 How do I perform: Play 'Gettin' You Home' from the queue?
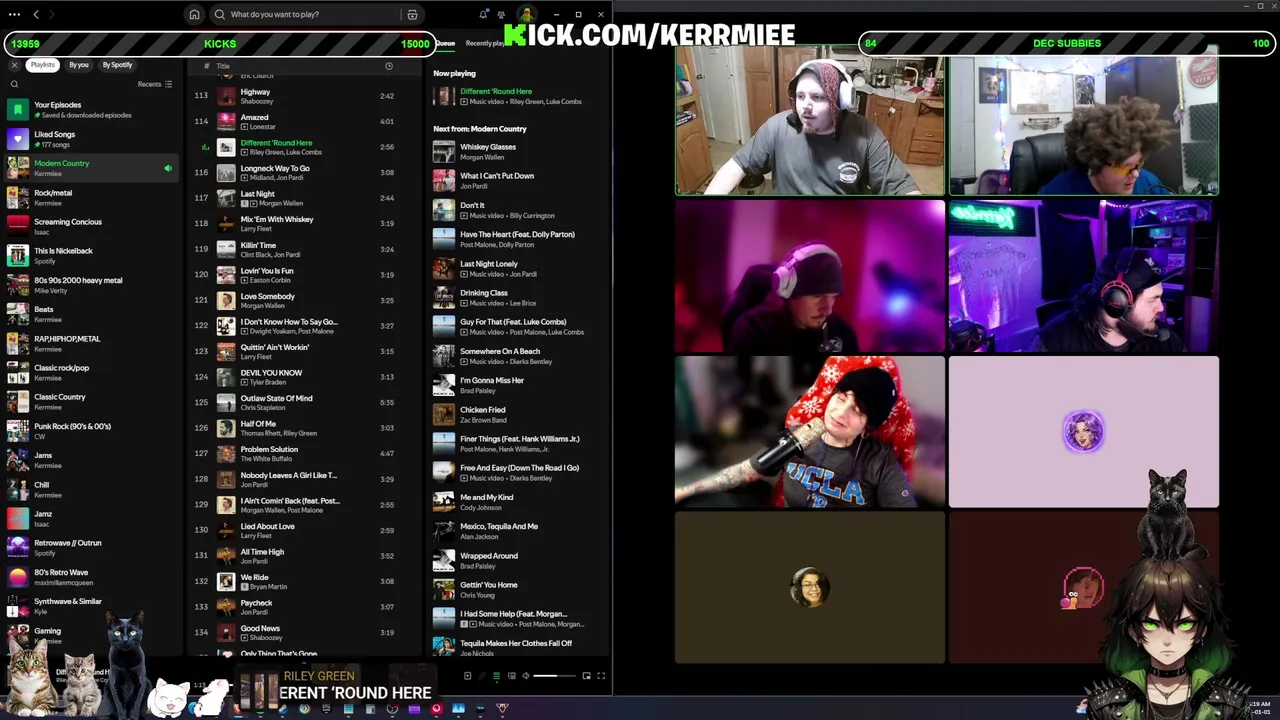click(515, 590)
